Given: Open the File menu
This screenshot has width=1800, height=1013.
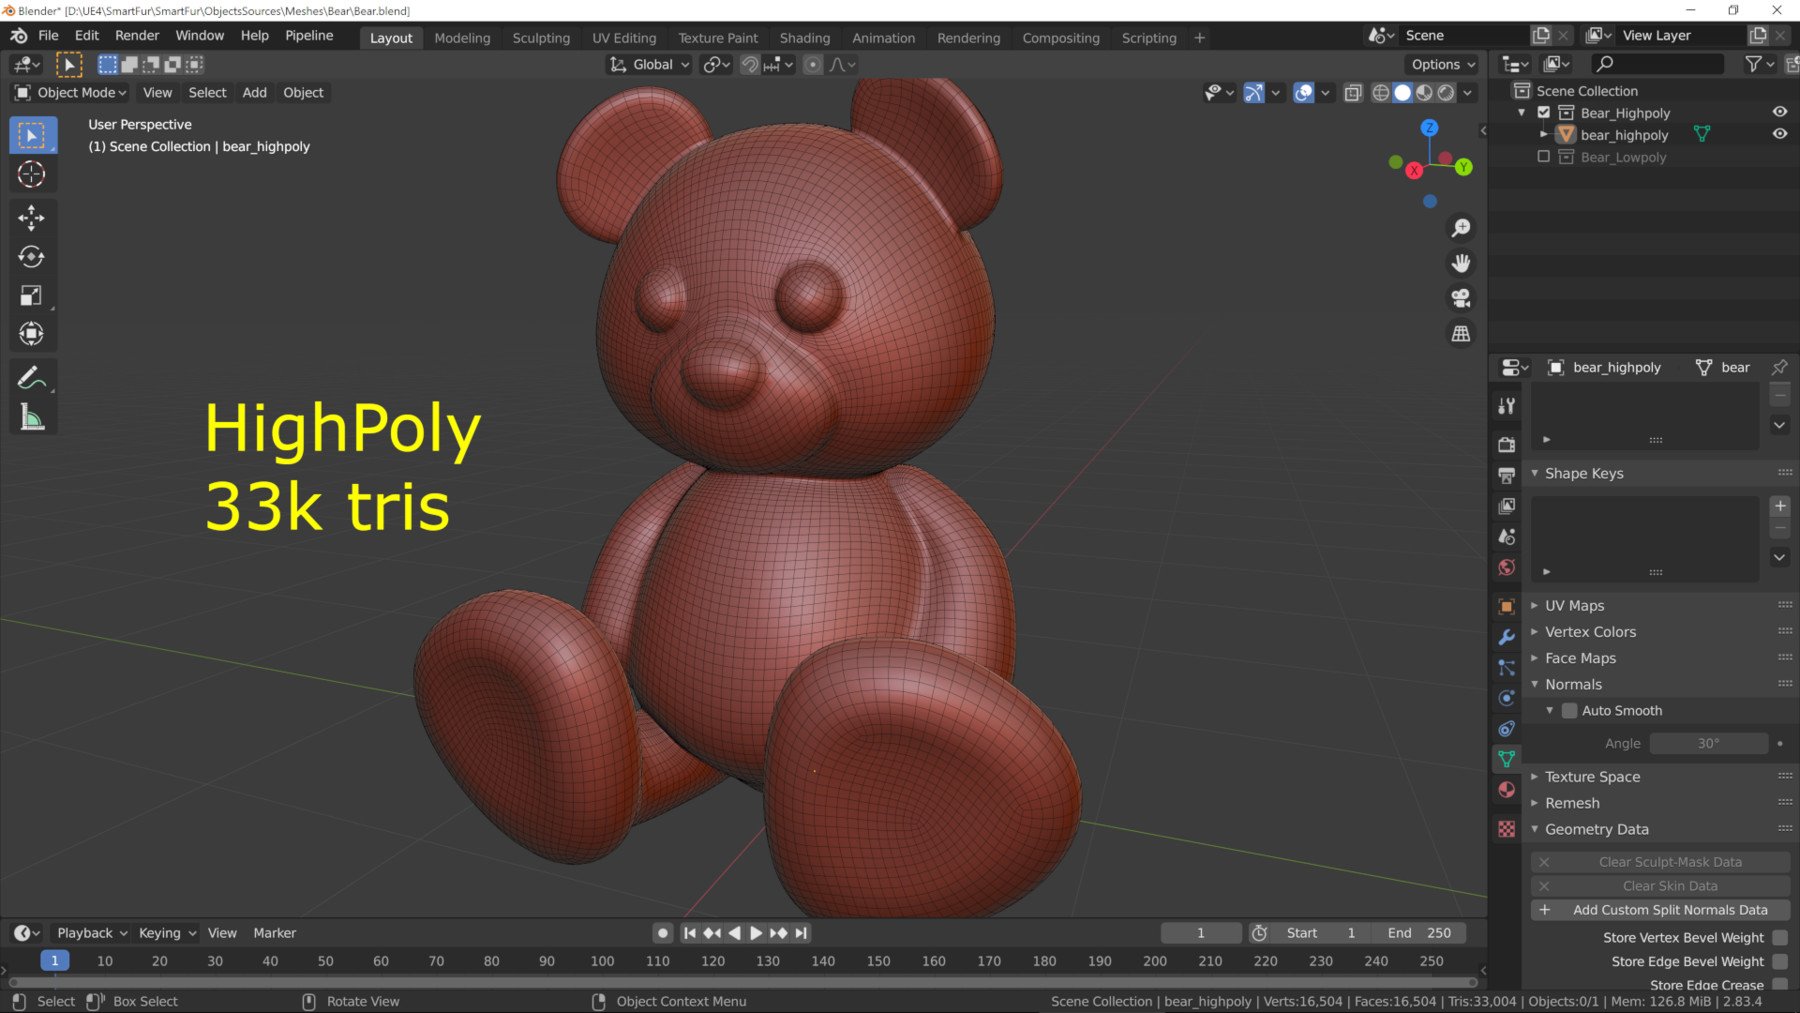Looking at the screenshot, I should pyautogui.click(x=48, y=35).
